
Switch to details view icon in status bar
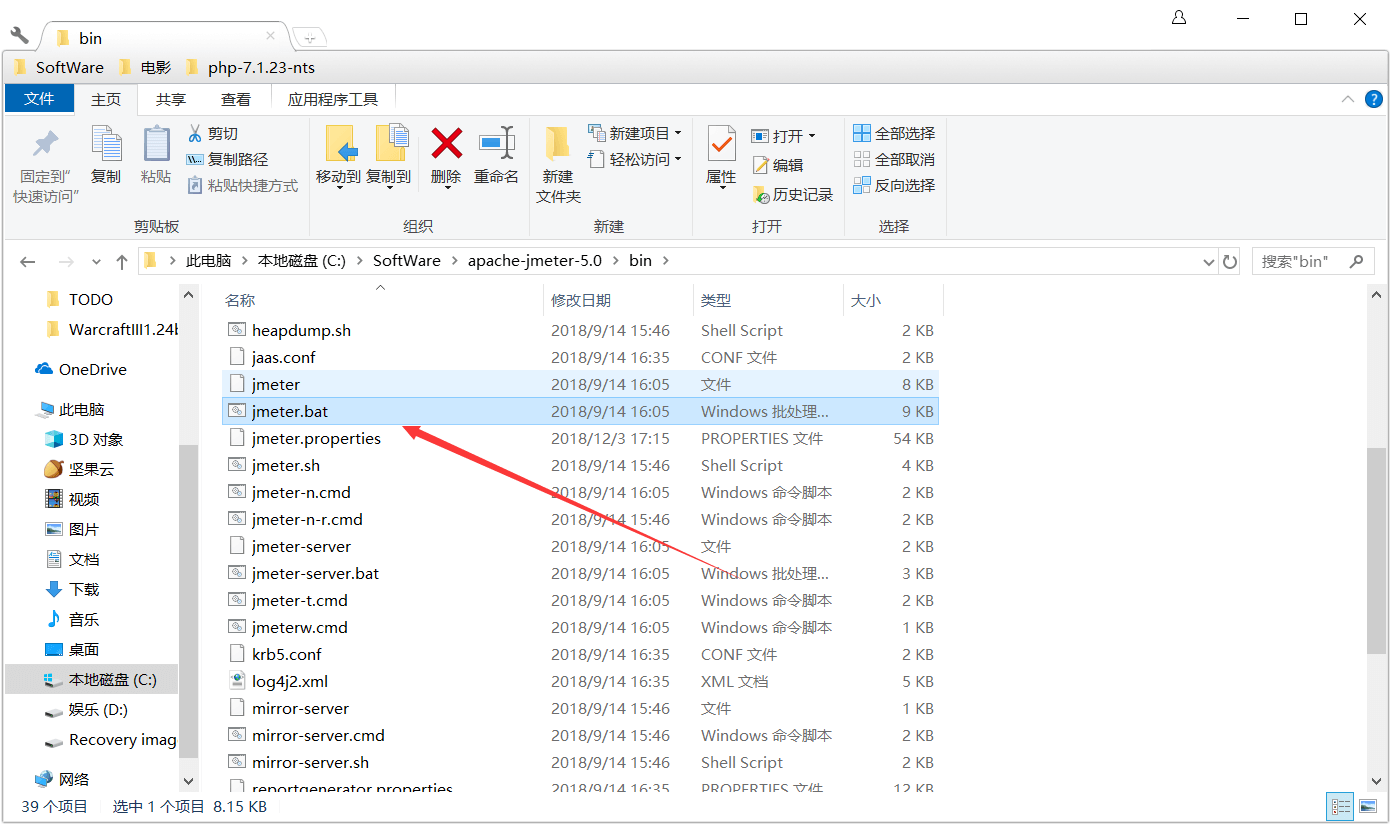click(1340, 806)
